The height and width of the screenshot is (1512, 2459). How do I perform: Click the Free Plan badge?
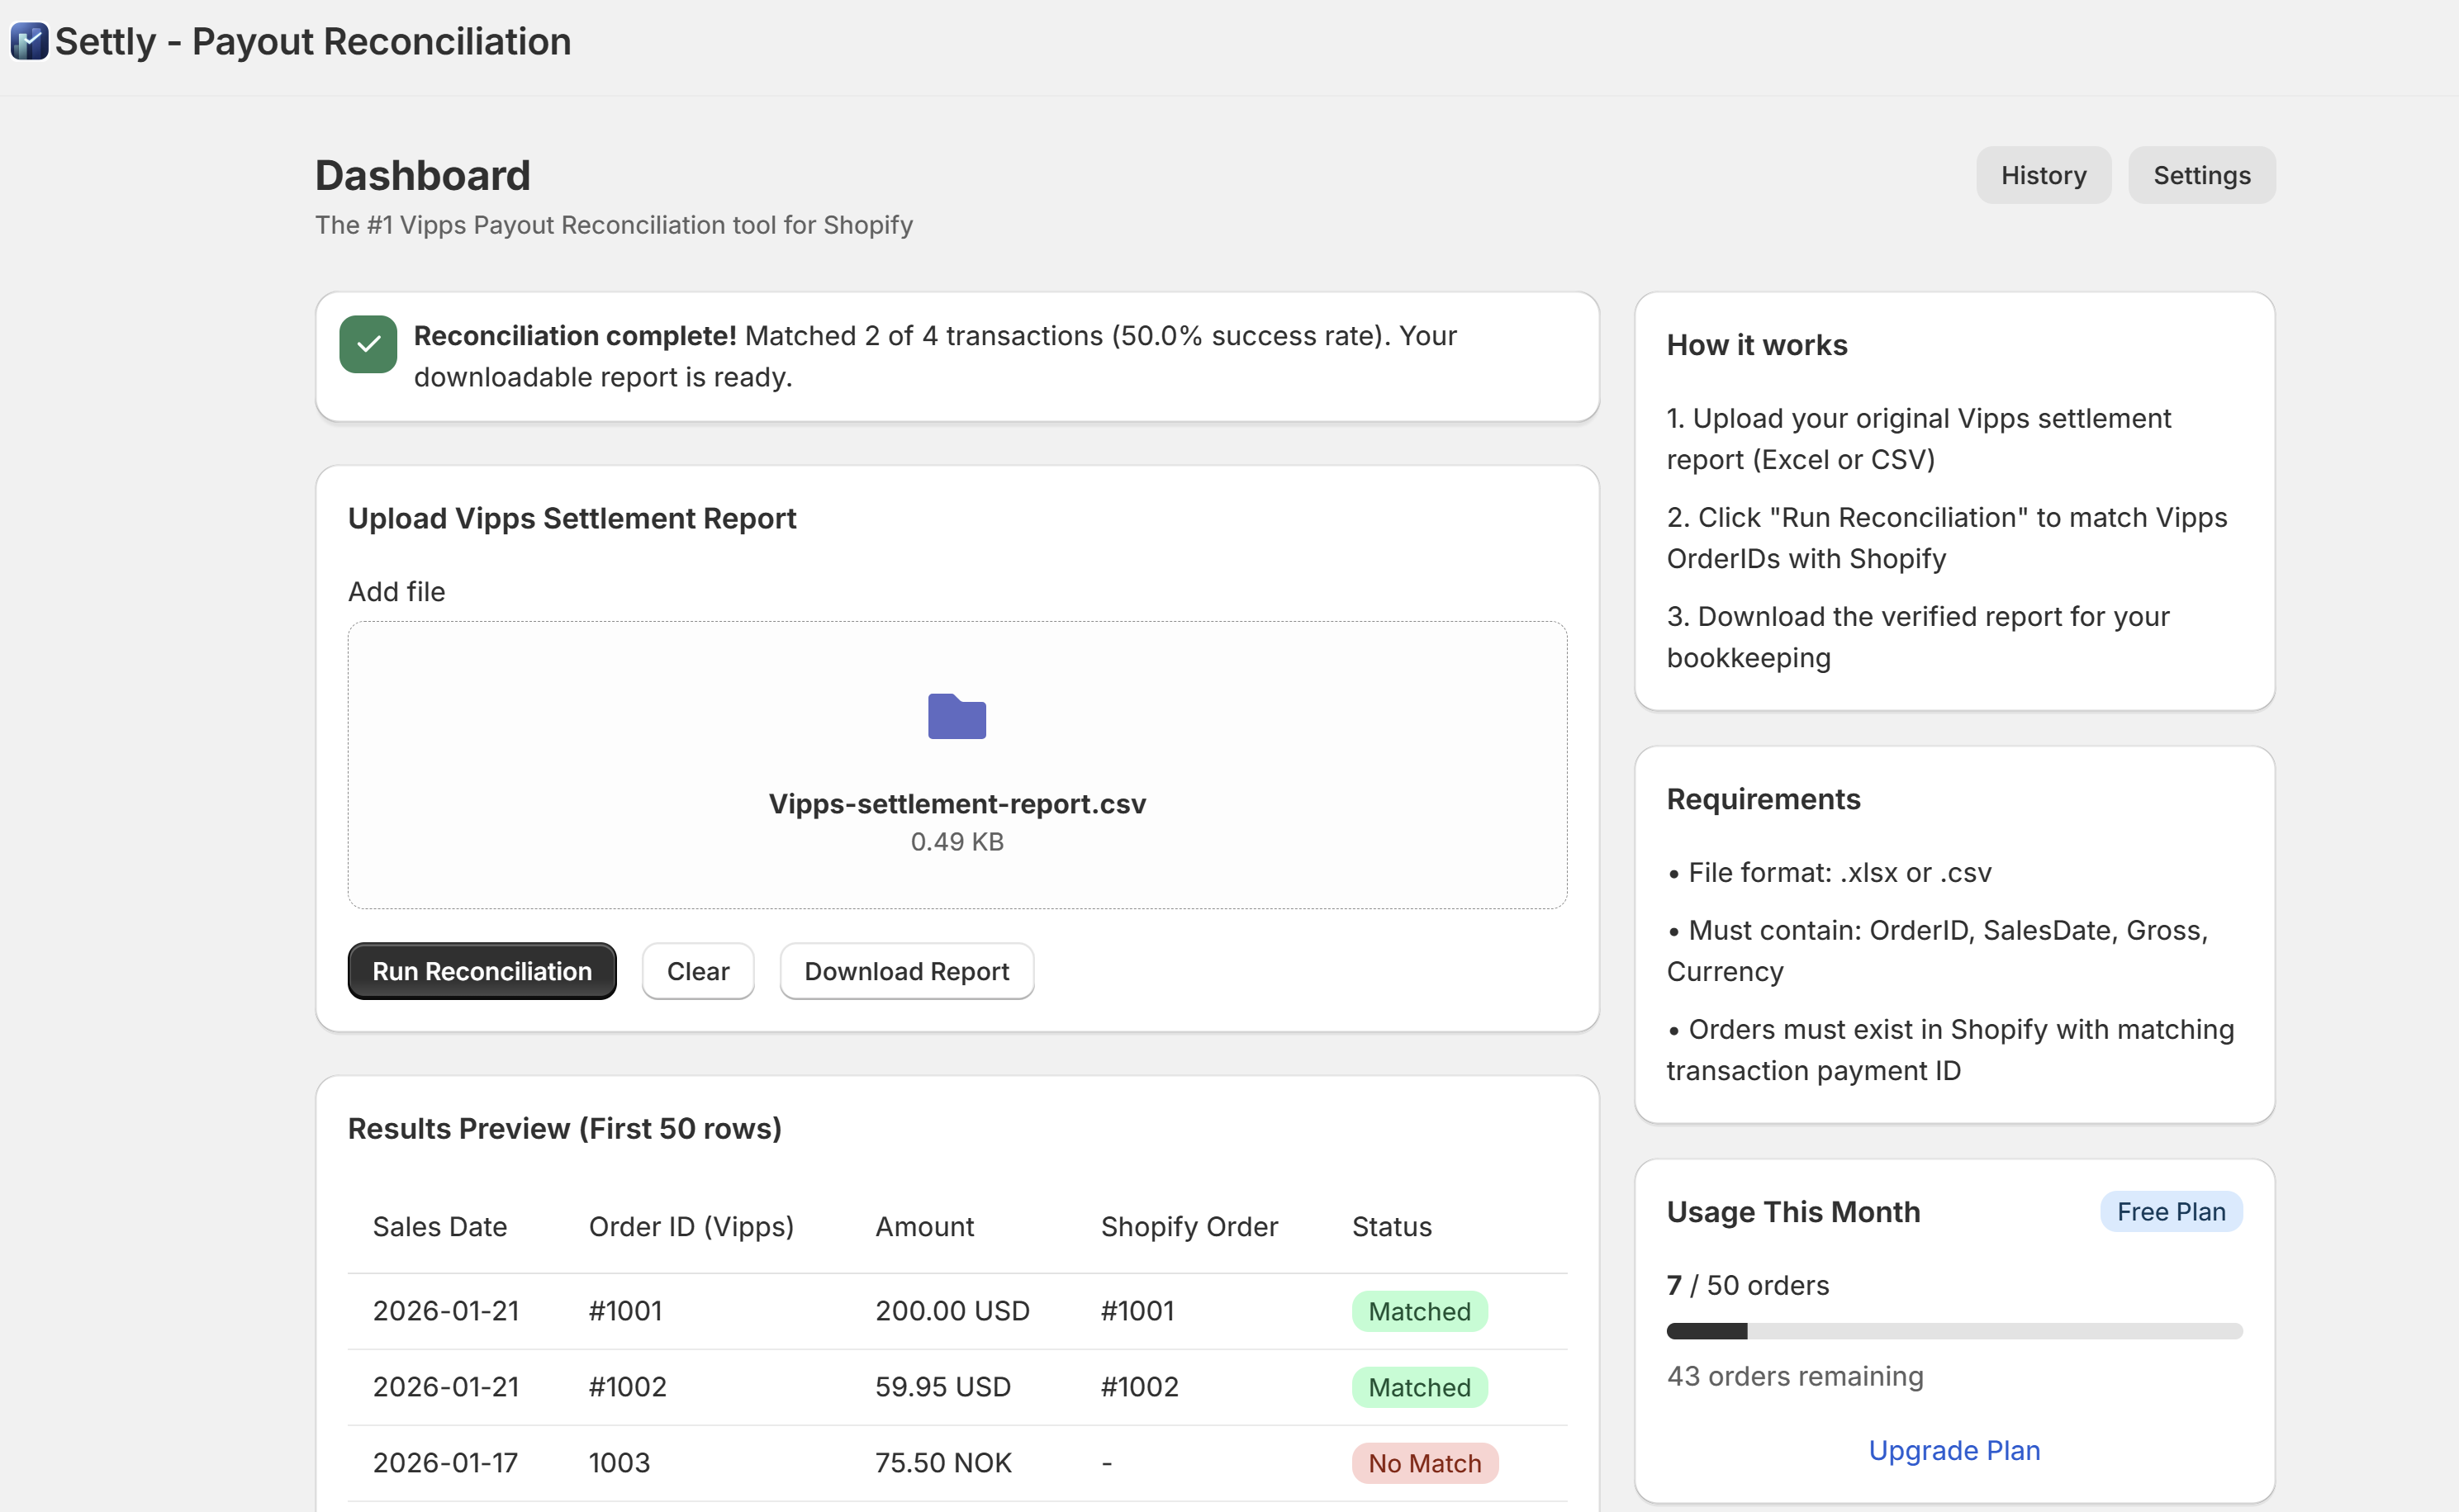tap(2170, 1212)
